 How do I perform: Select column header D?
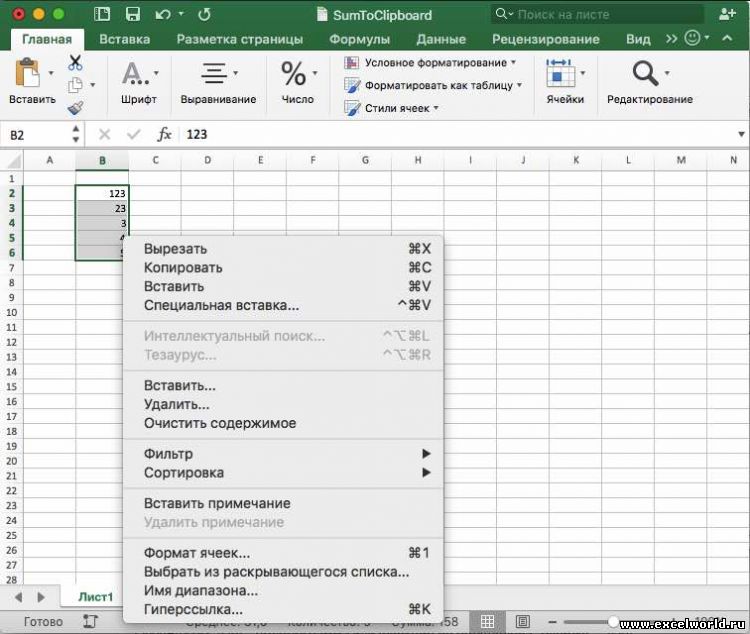pos(208,160)
